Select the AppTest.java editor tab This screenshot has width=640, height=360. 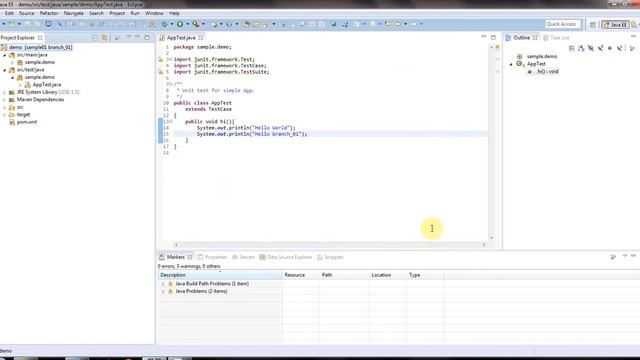[x=181, y=38]
